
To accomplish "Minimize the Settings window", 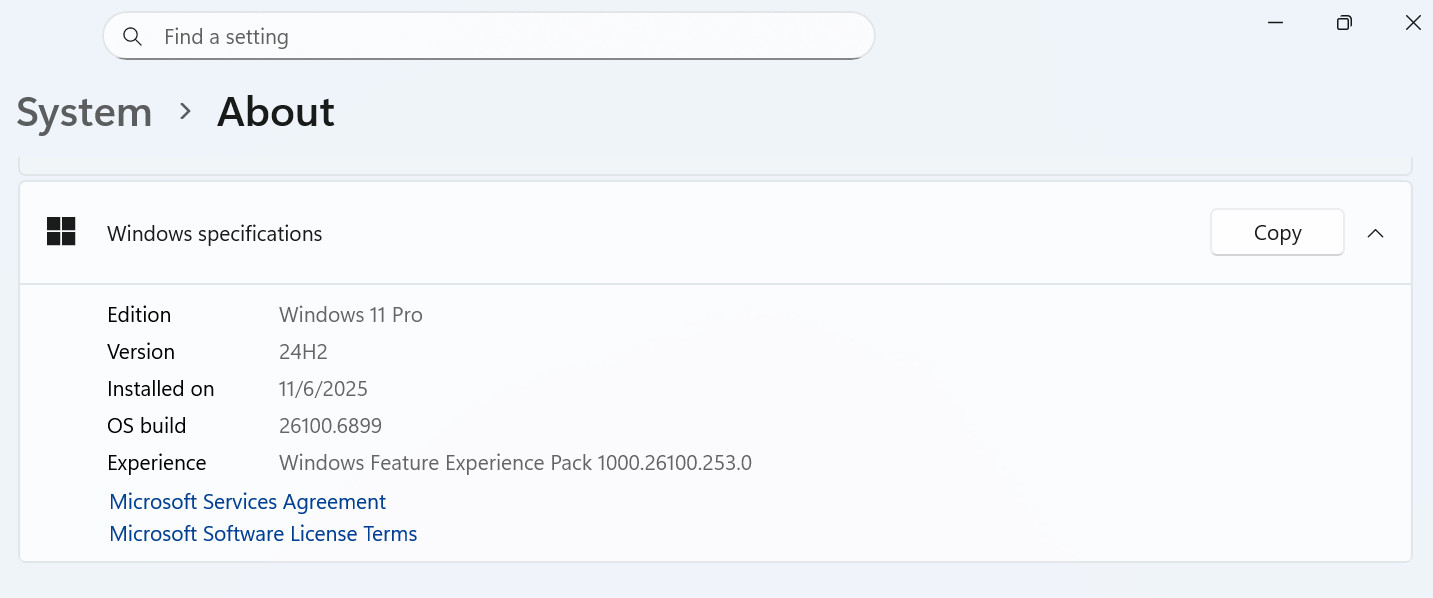I will pyautogui.click(x=1275, y=23).
